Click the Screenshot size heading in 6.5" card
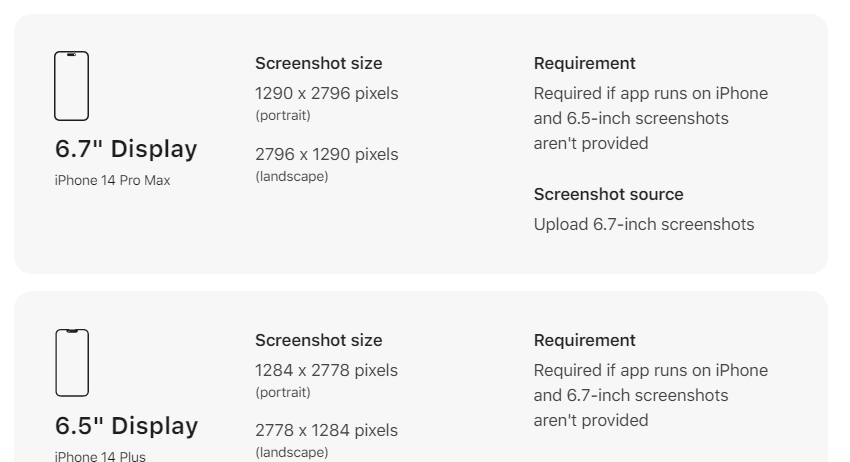The width and height of the screenshot is (850, 462). pyautogui.click(x=319, y=341)
